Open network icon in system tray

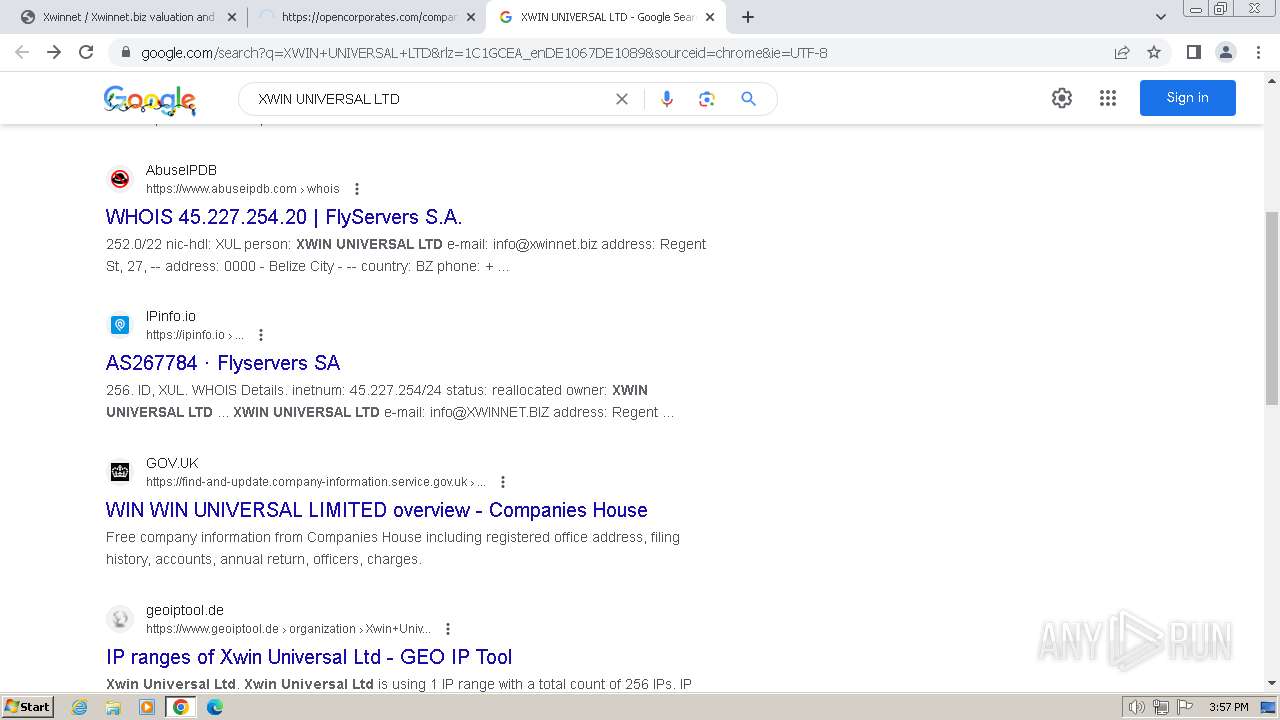(1161, 707)
